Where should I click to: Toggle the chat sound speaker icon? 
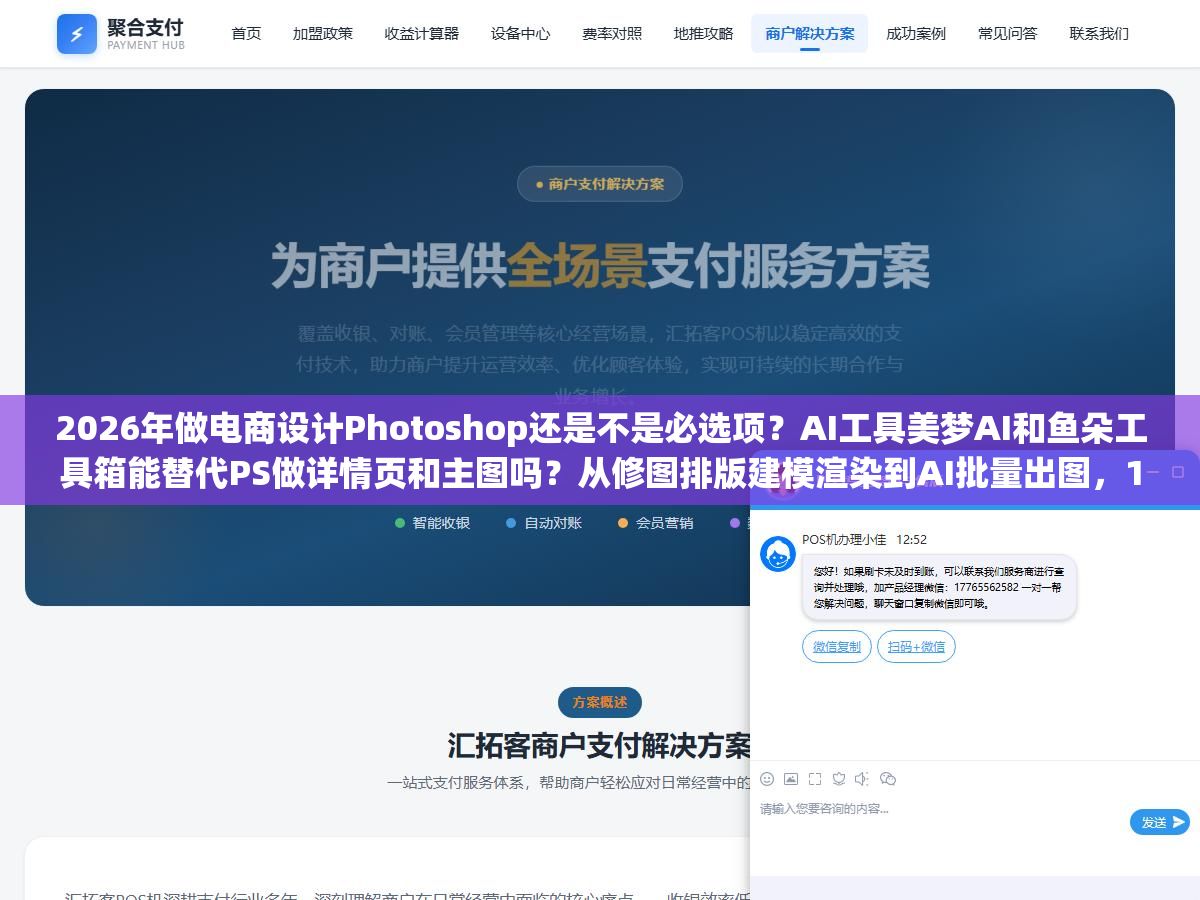(x=862, y=778)
